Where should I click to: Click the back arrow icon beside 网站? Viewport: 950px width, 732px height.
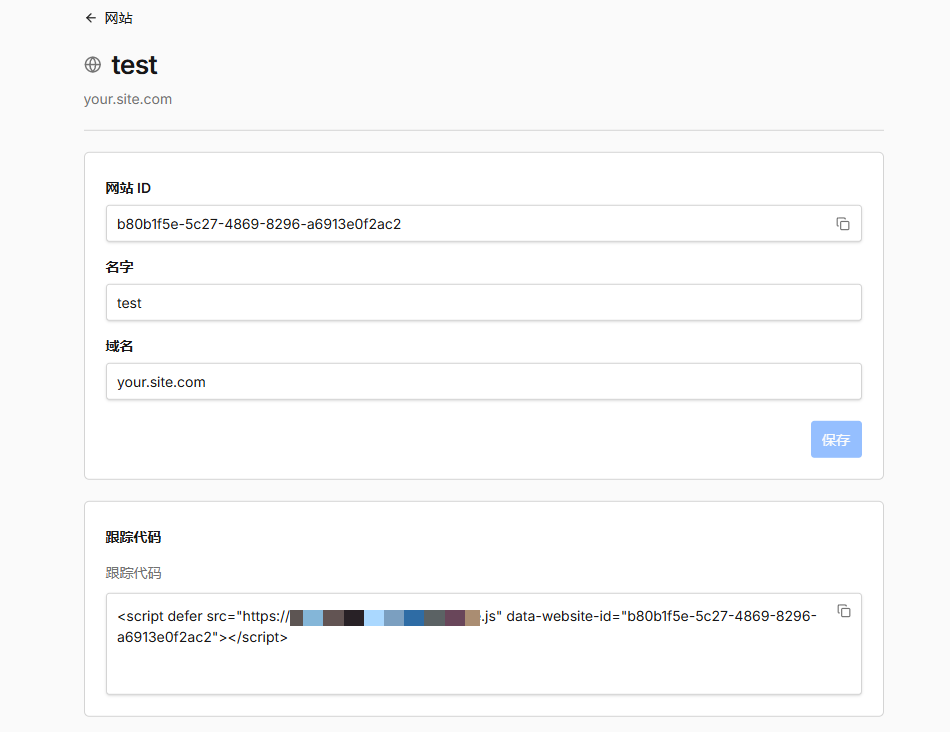point(91,18)
